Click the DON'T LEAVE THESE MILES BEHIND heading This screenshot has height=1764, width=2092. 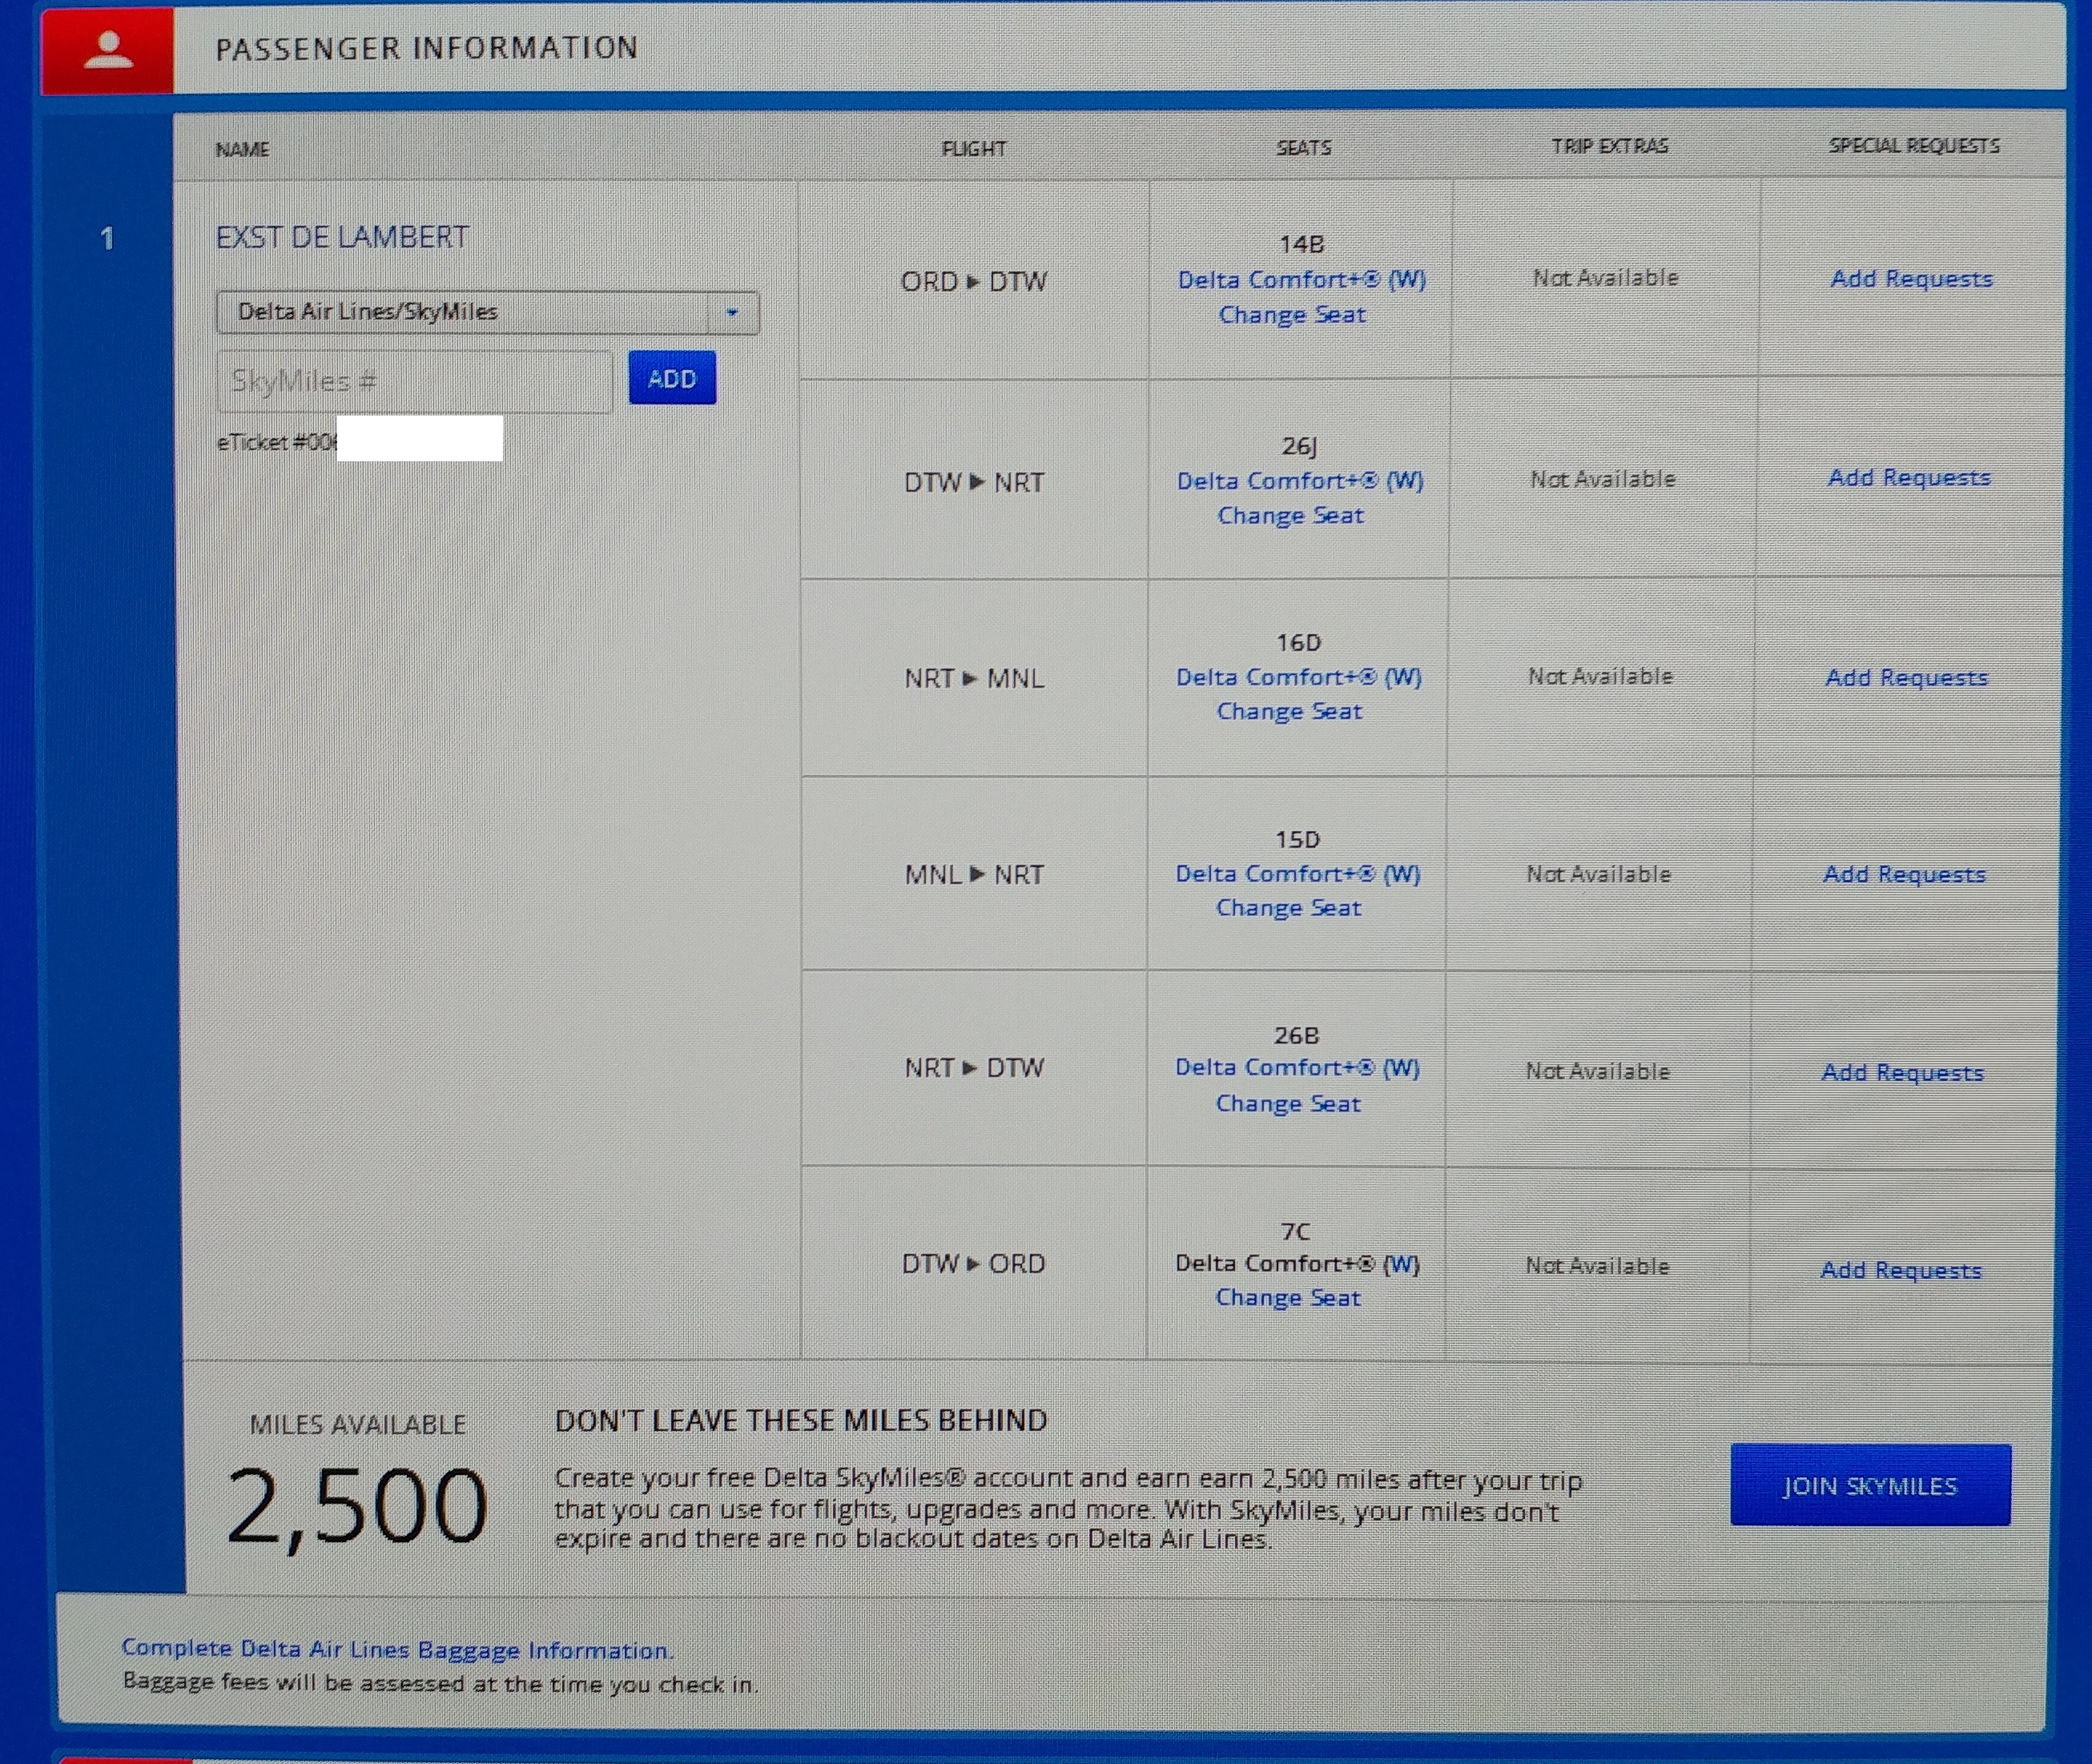(801, 1421)
